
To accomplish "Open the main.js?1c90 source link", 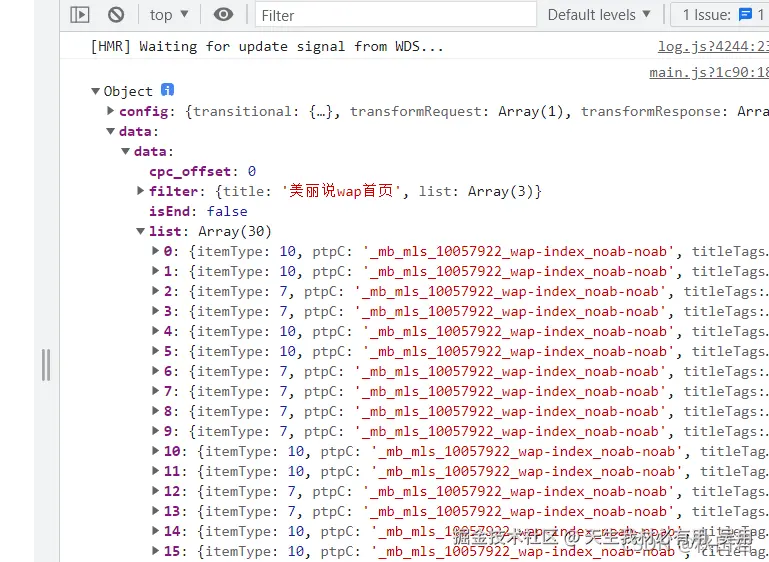I will [x=709, y=73].
